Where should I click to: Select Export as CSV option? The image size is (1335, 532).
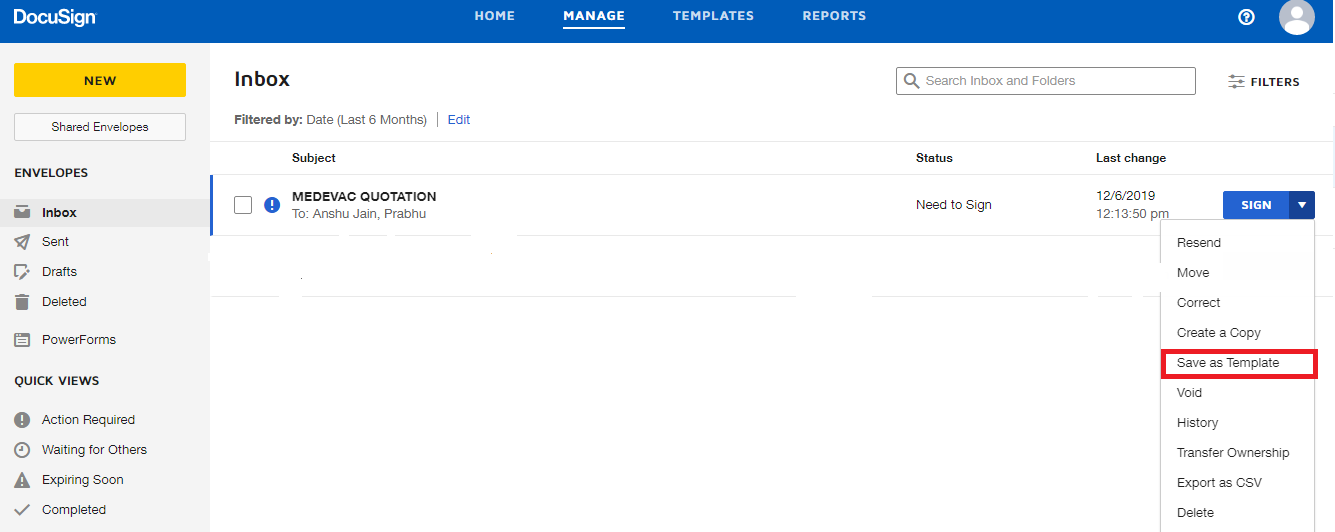click(x=1238, y=483)
